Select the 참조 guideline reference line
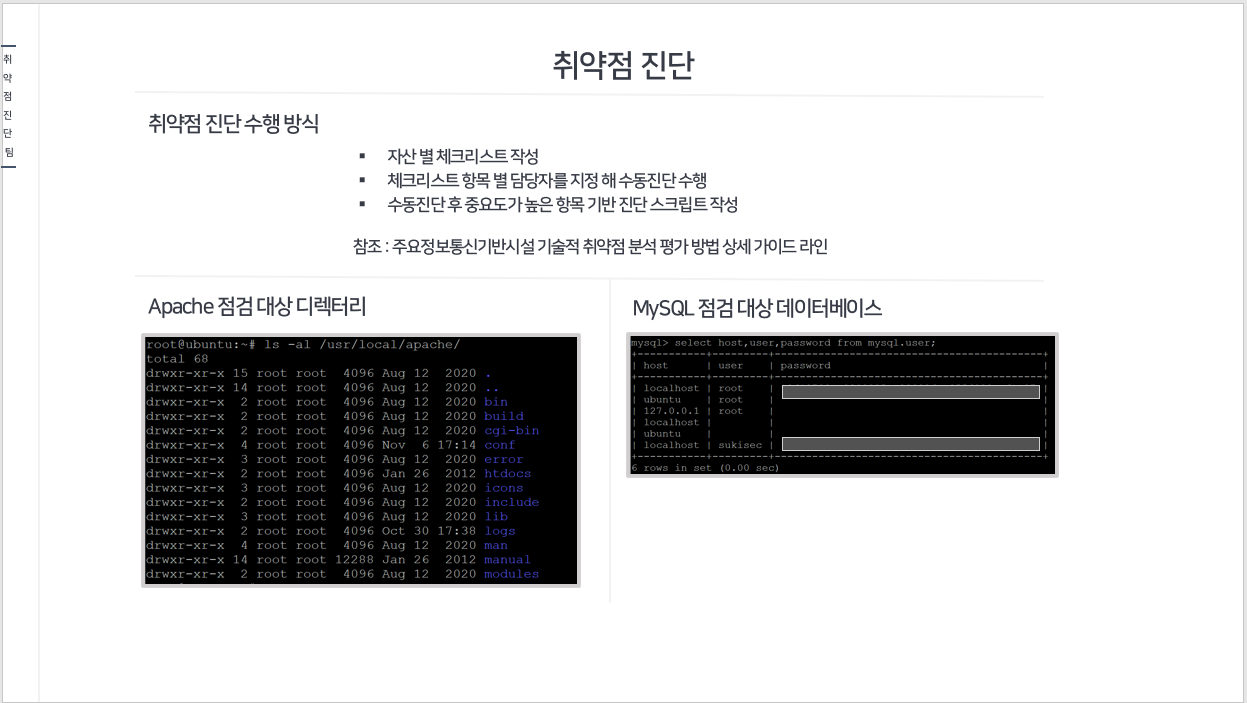 coord(590,246)
